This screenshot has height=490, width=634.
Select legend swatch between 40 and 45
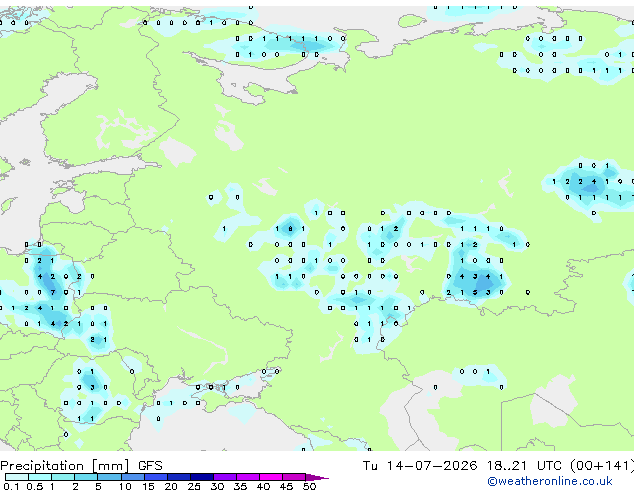pos(271,477)
